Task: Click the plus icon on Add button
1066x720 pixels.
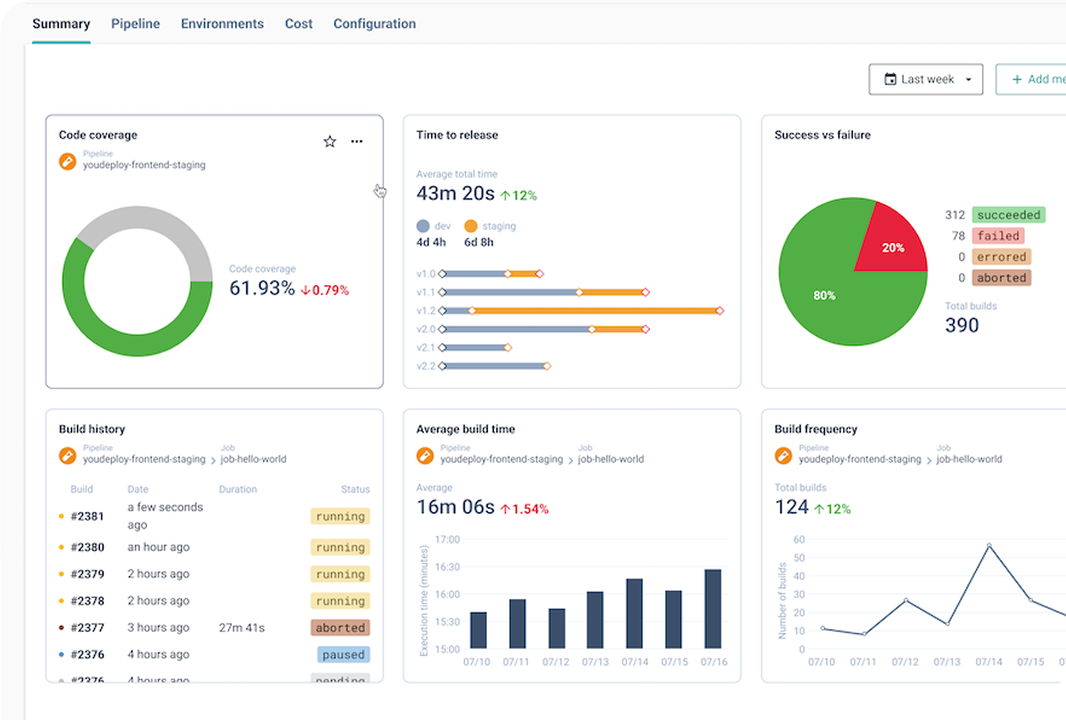Action: (x=1017, y=80)
